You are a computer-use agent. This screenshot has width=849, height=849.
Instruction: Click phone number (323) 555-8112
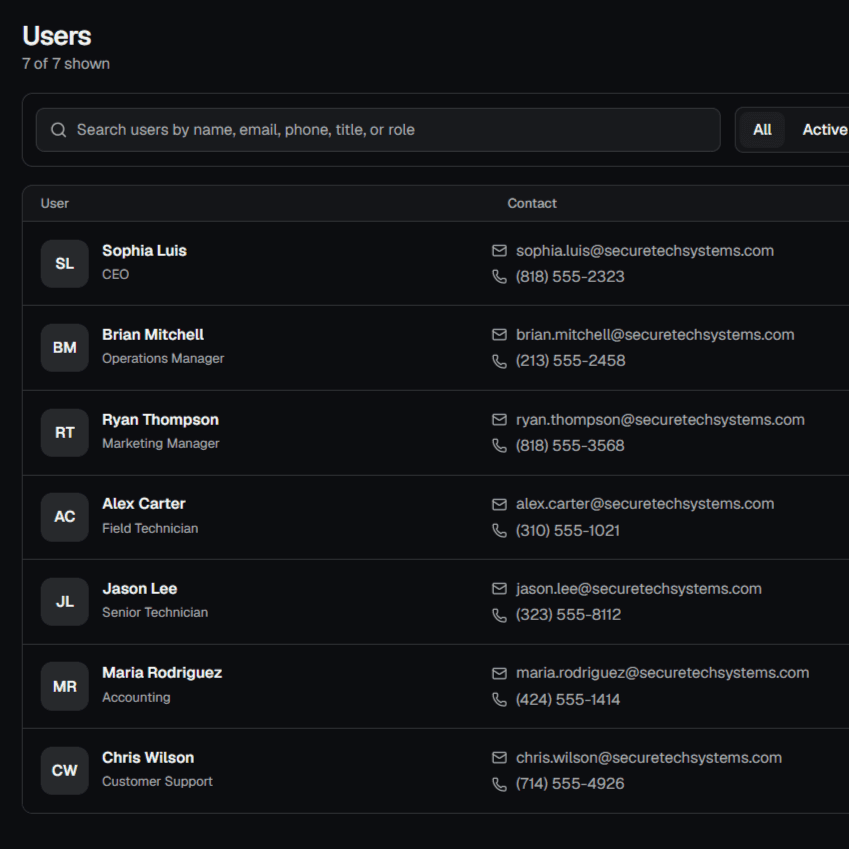[x=569, y=615]
